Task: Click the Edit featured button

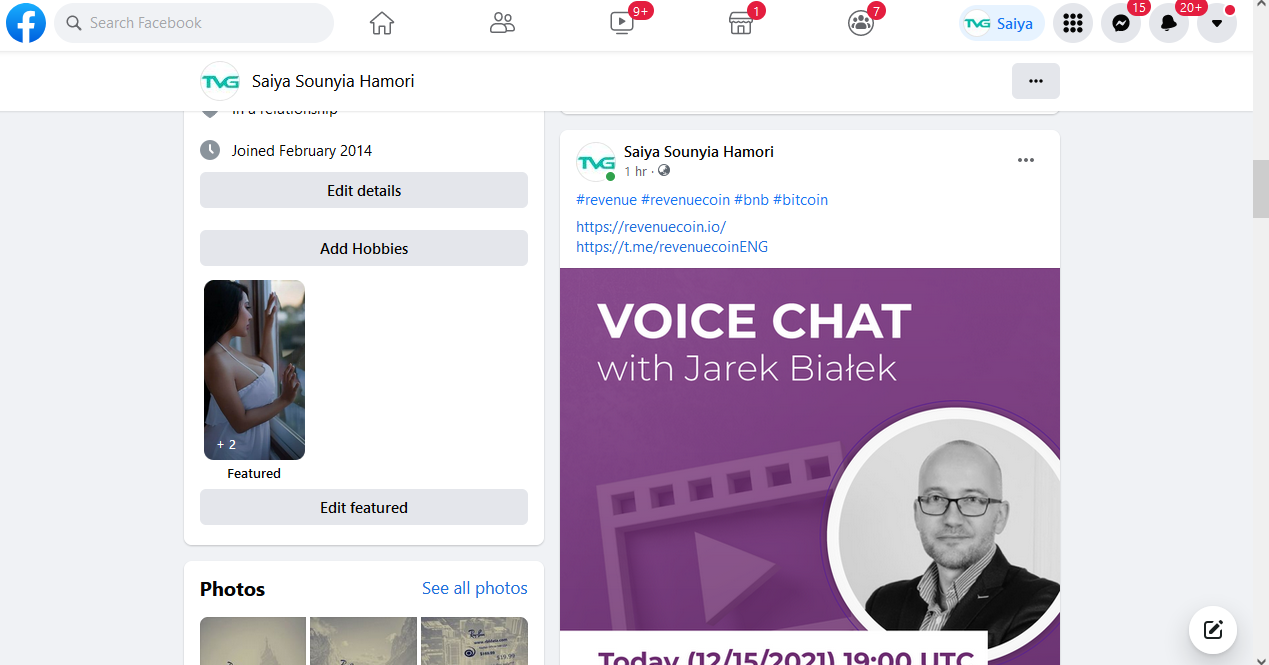Action: point(364,507)
